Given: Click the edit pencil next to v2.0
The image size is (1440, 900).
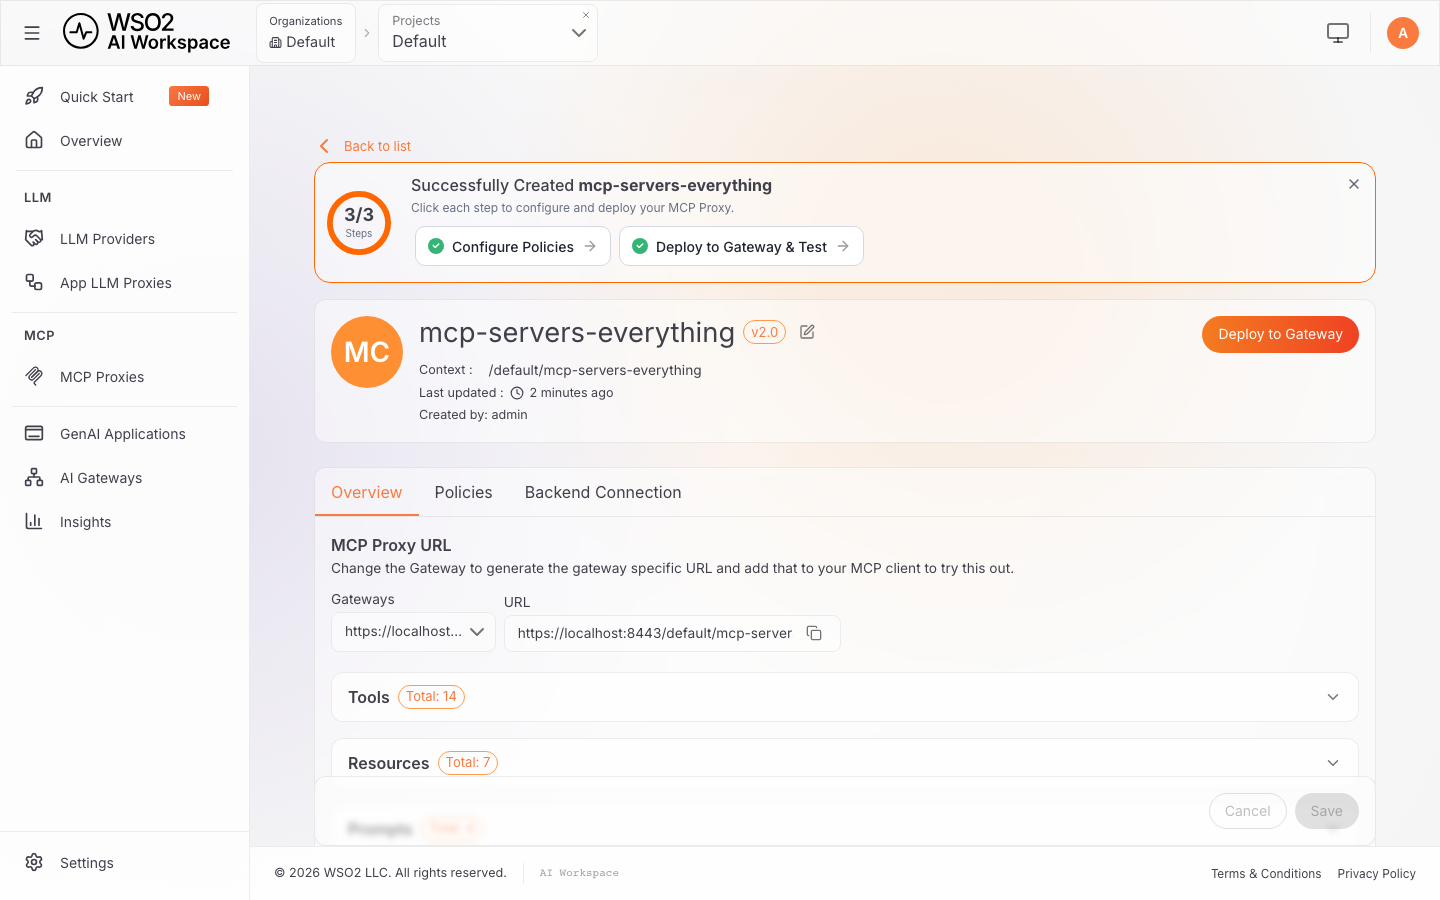Looking at the screenshot, I should click(807, 332).
